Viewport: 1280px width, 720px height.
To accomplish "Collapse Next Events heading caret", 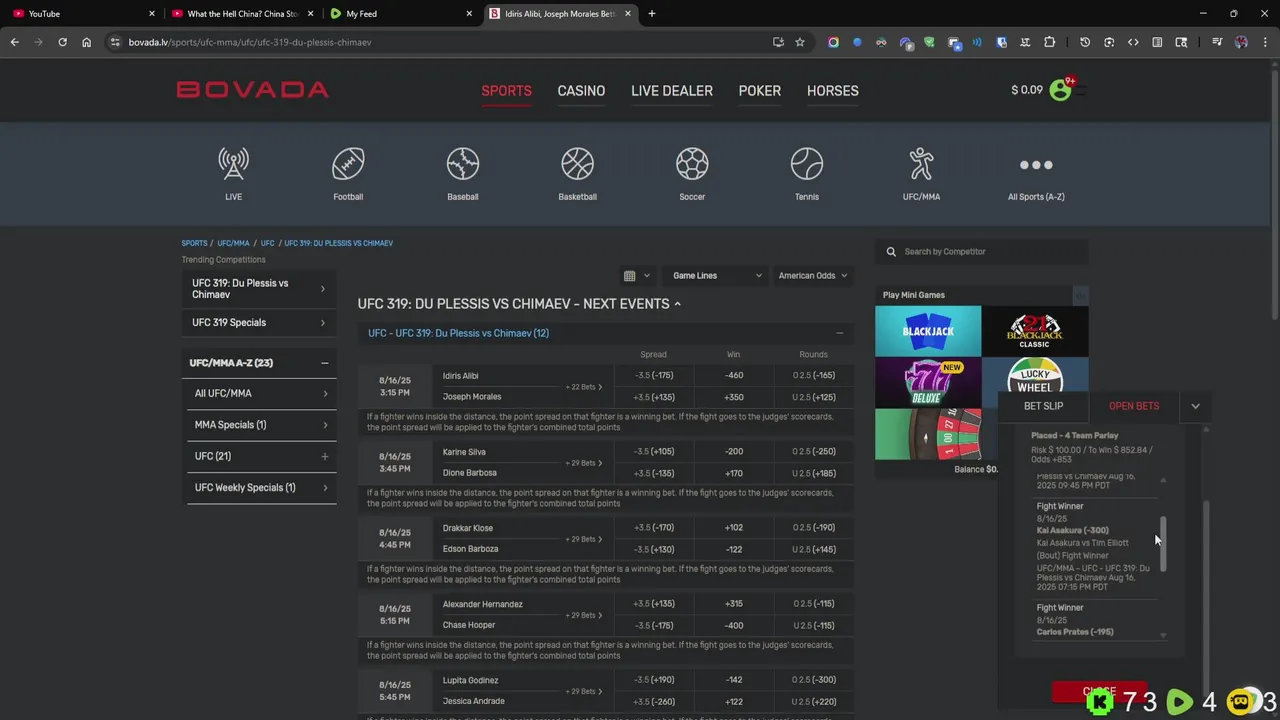I will 677,304.
